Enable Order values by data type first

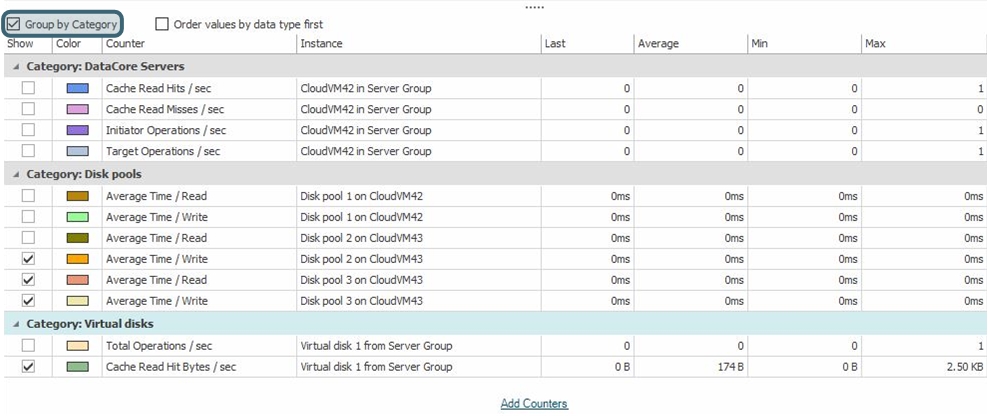pos(162,23)
